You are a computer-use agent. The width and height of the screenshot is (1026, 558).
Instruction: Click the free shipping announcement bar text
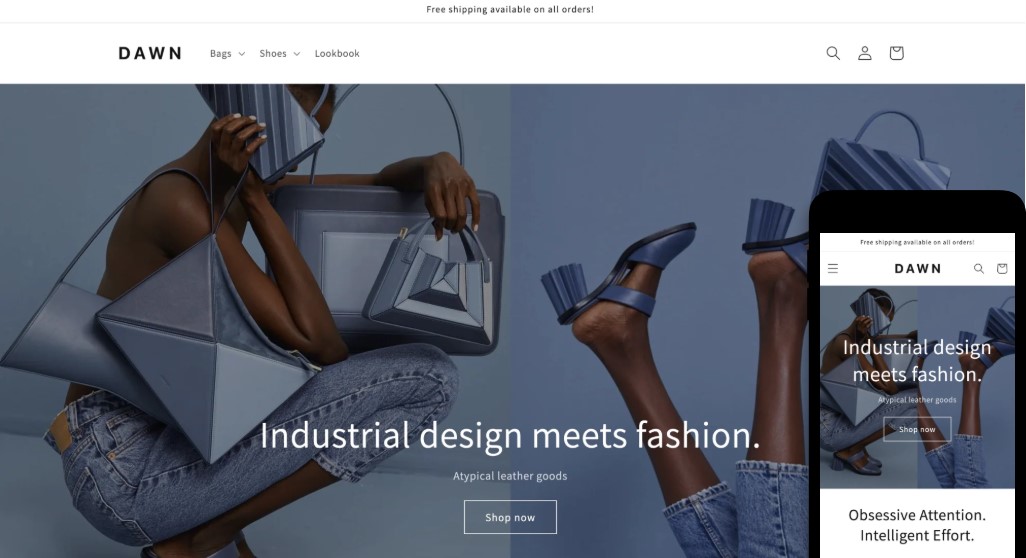510,9
